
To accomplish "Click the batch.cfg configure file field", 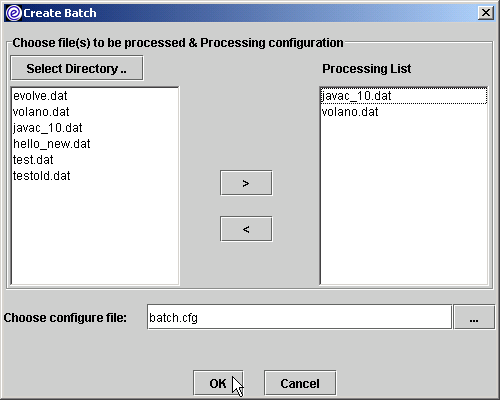I will tap(299, 317).
